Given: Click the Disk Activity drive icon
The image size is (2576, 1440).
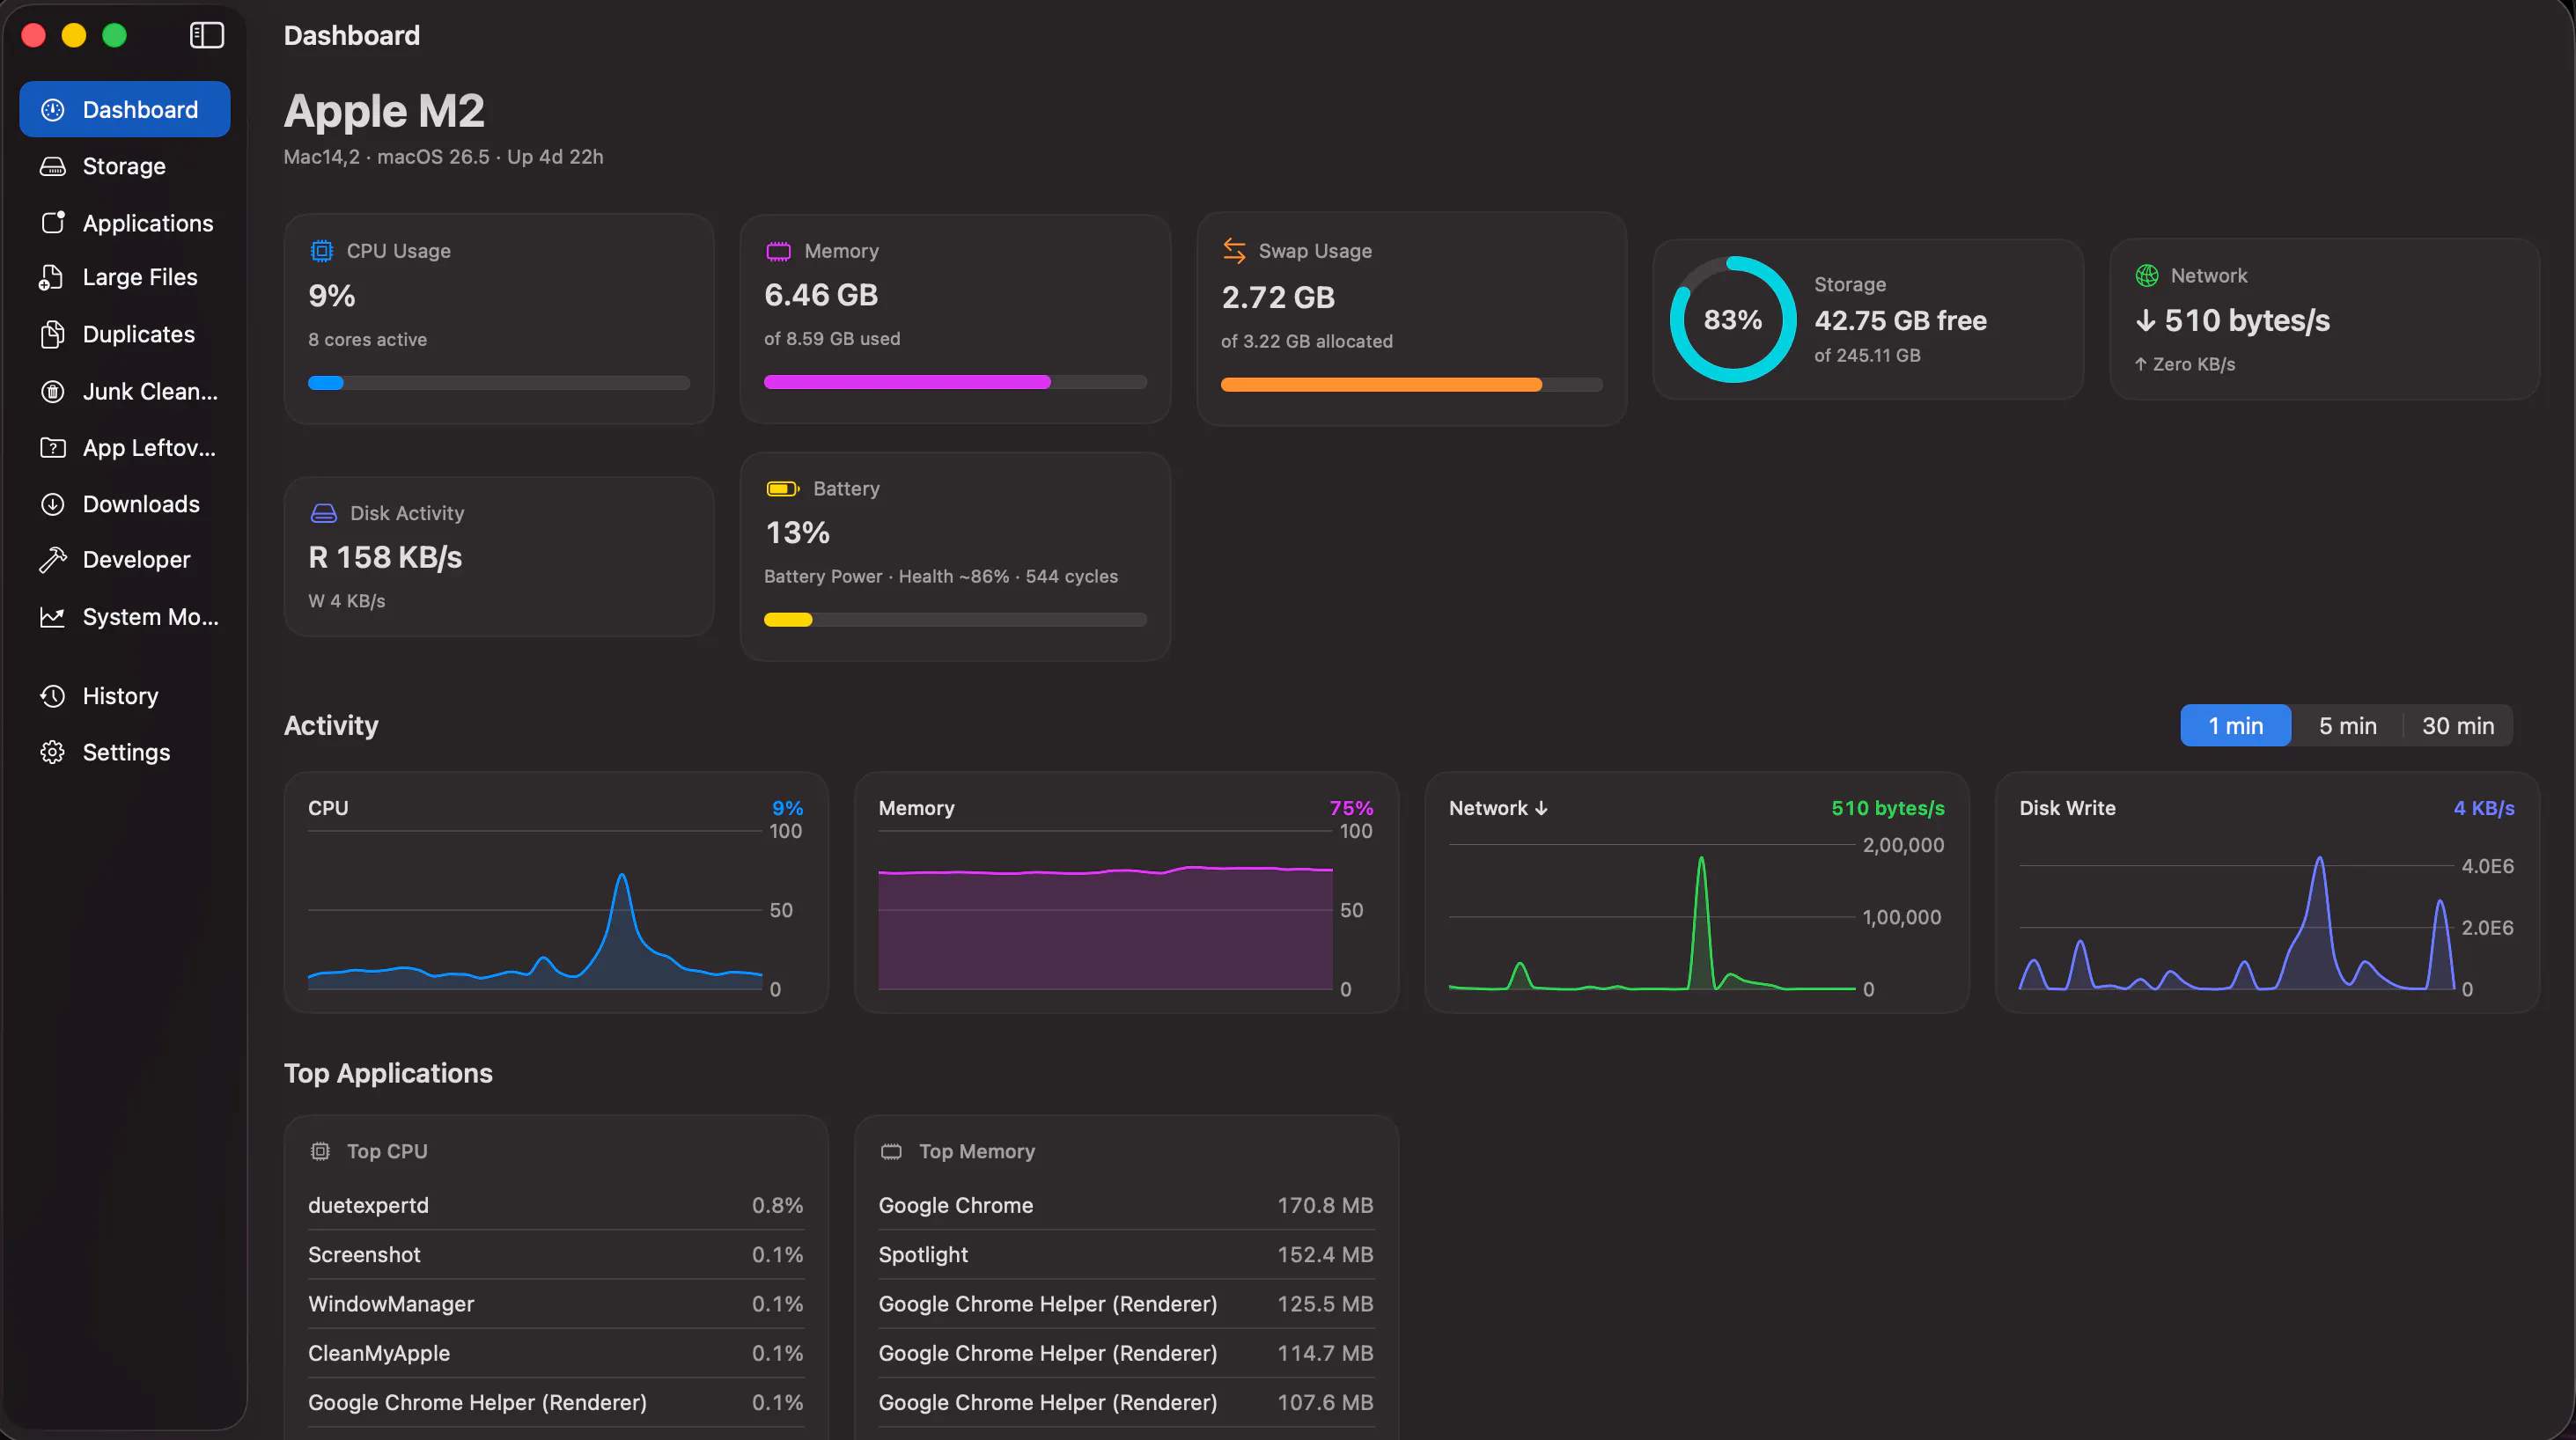Looking at the screenshot, I should coord(324,513).
